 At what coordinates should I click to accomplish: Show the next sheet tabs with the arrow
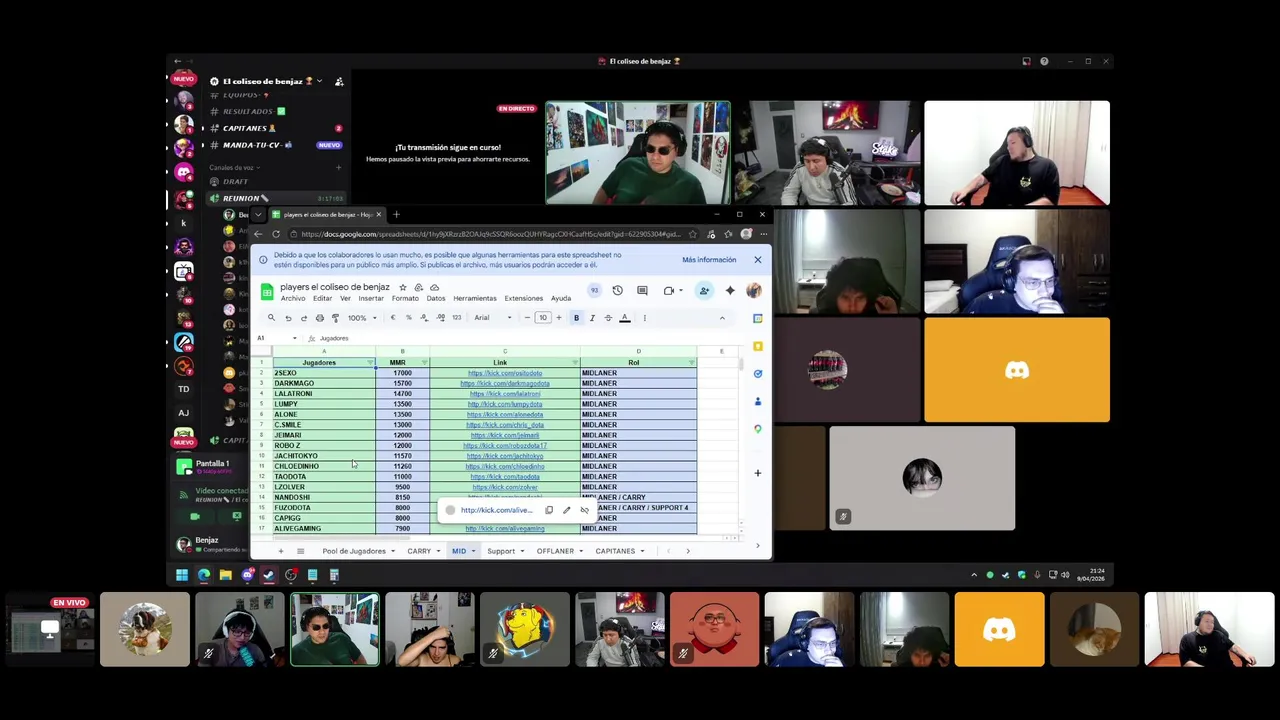click(x=688, y=551)
